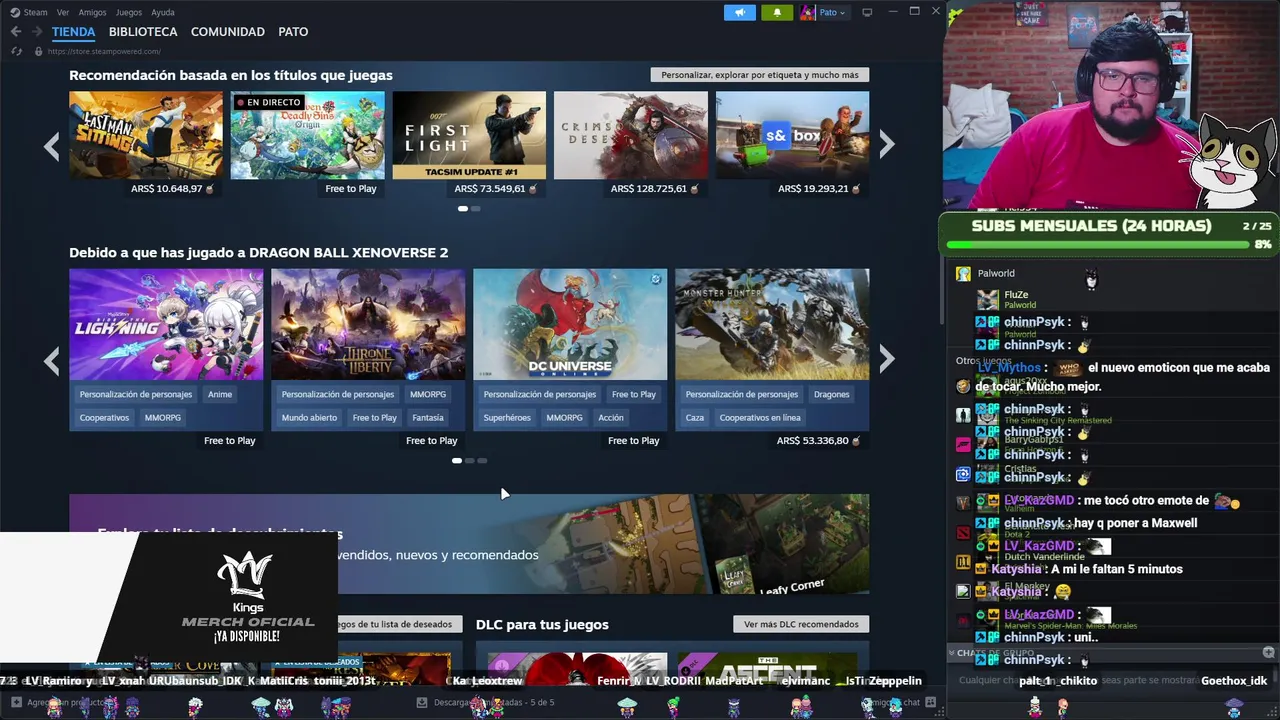Switch to the TIENDA tab
This screenshot has height=720, width=1280.
click(x=74, y=32)
